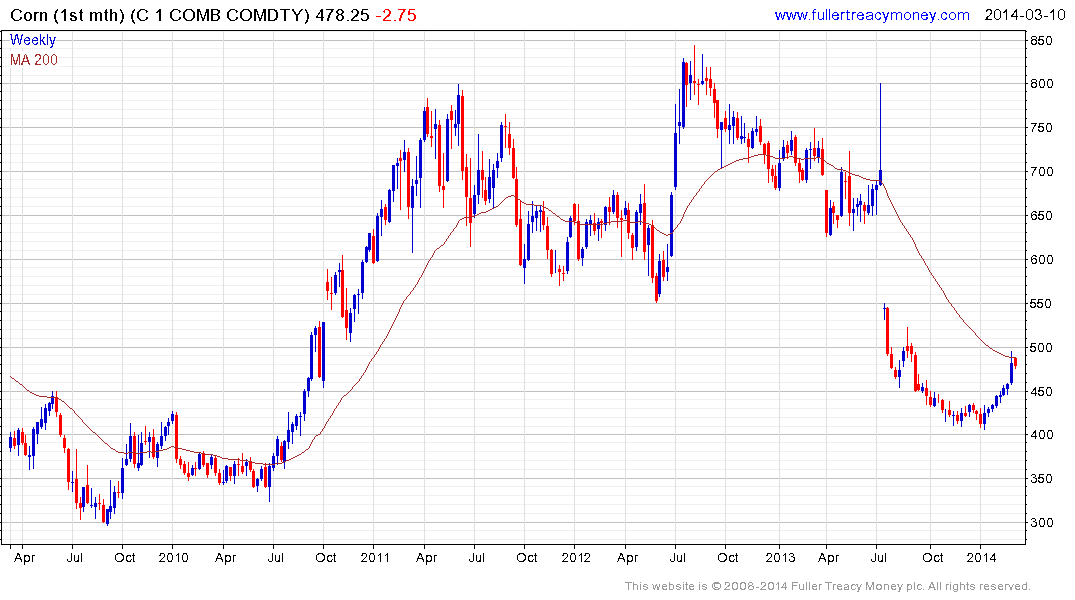Click the July 2013 spike candle near 800

coord(880,134)
